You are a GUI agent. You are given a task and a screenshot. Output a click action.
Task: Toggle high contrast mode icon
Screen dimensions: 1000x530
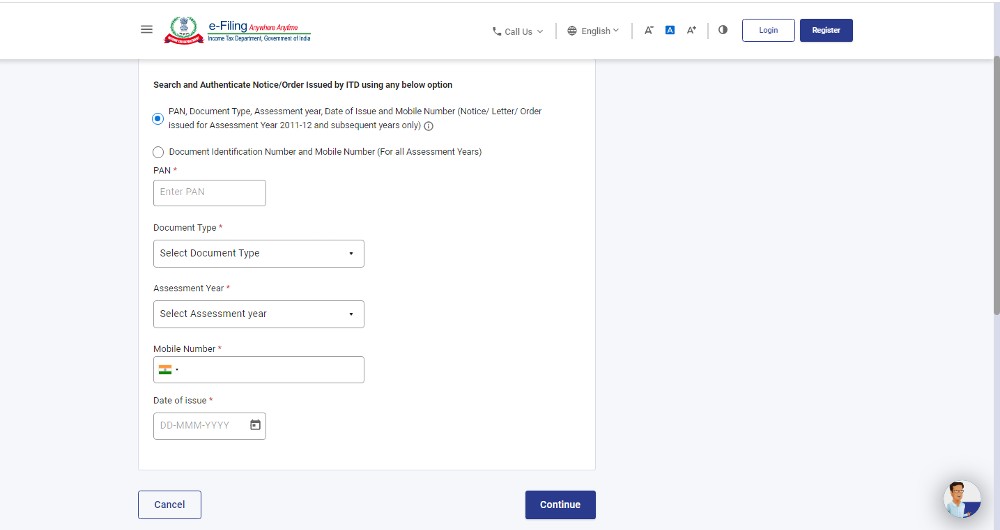click(723, 30)
